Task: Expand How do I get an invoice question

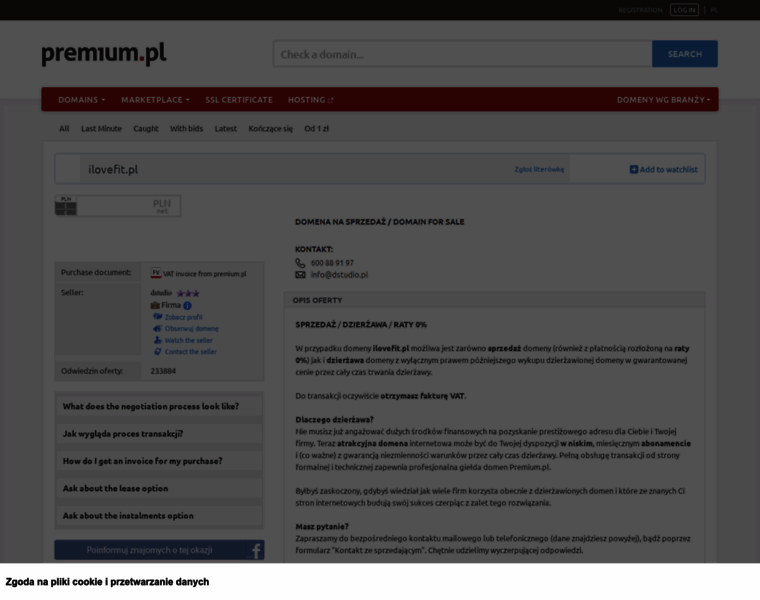Action: 159,461
